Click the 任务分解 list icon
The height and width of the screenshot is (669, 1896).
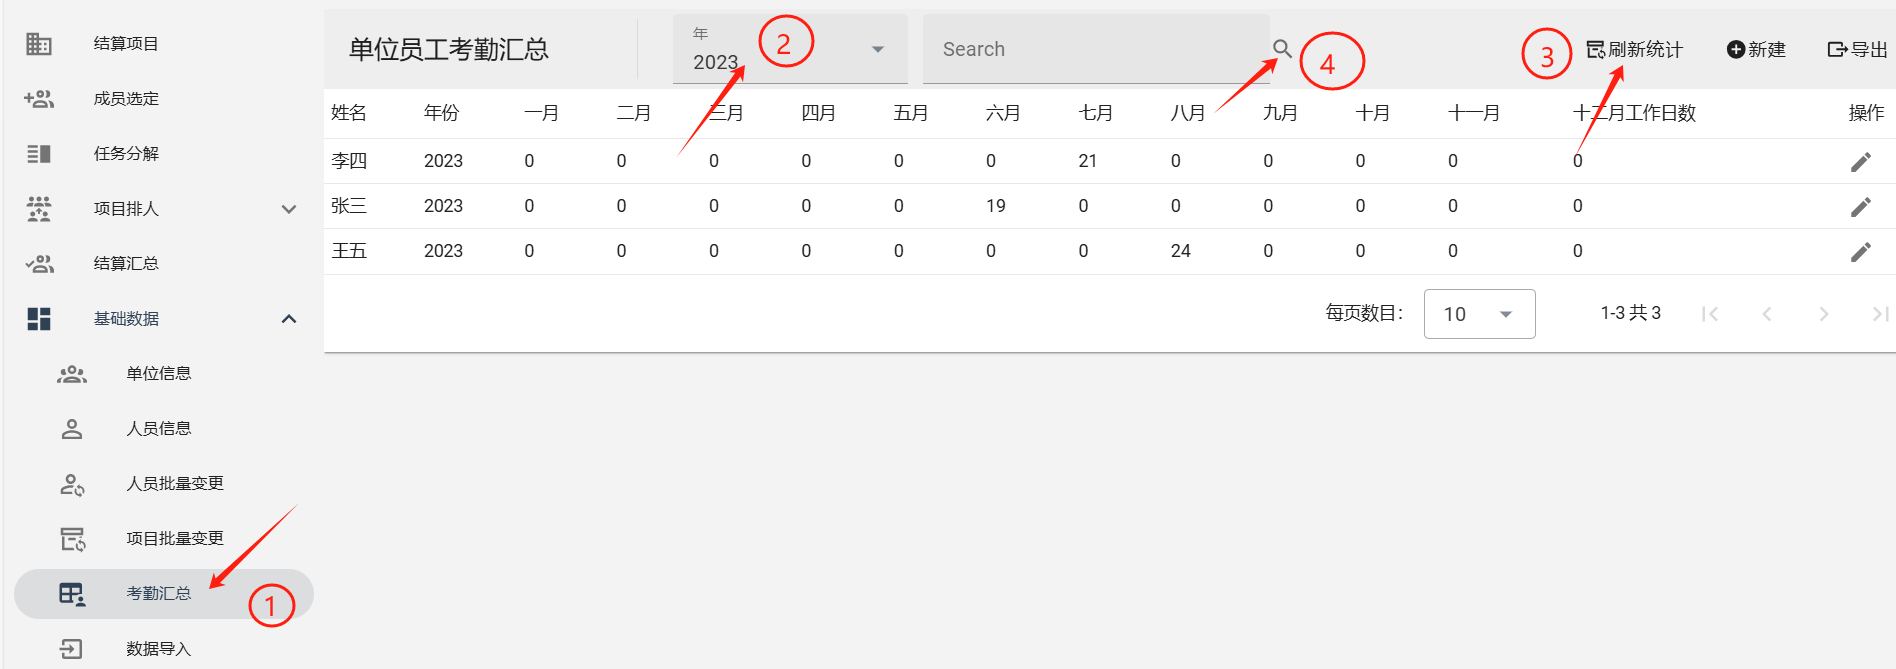click(x=39, y=154)
